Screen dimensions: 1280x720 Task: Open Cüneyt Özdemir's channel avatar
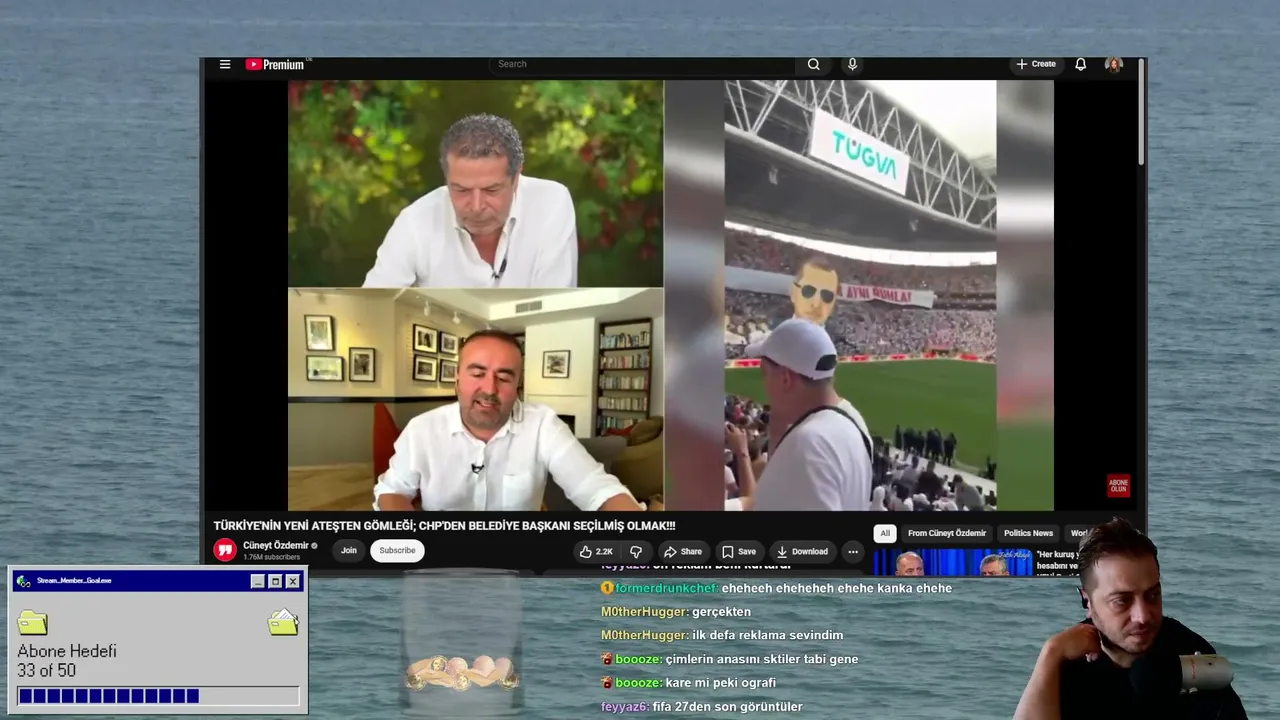point(225,550)
